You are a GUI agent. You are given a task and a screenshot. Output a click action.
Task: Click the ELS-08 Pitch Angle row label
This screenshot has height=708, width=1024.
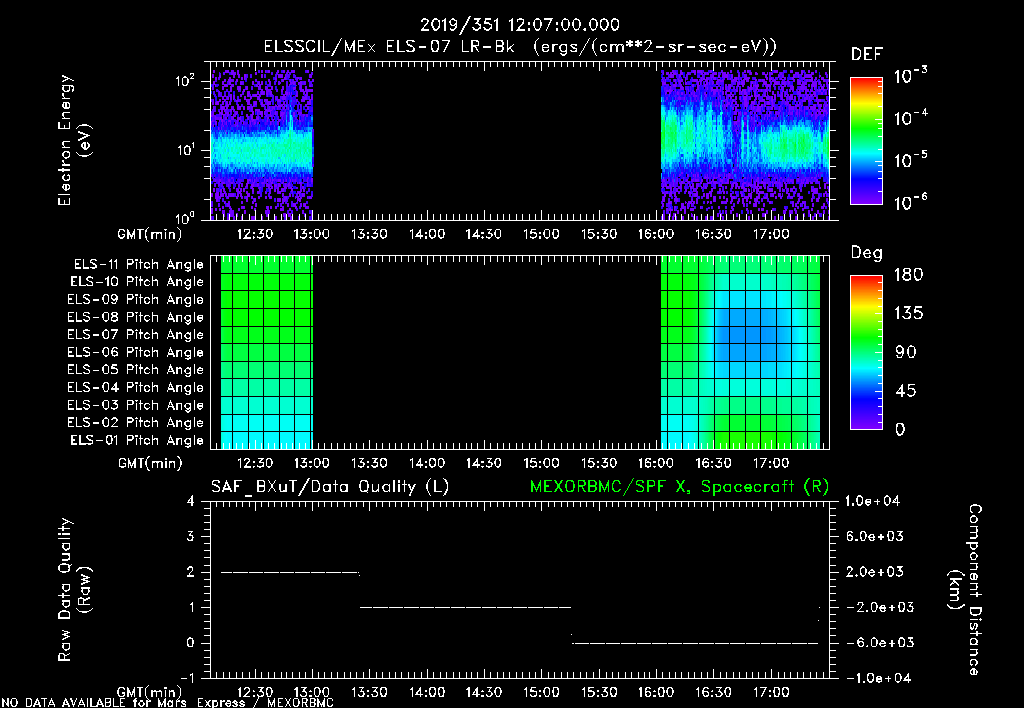(x=135, y=317)
